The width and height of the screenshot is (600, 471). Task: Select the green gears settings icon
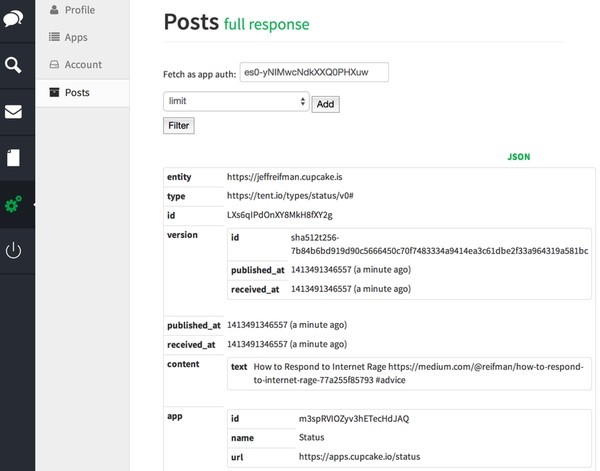[14, 204]
